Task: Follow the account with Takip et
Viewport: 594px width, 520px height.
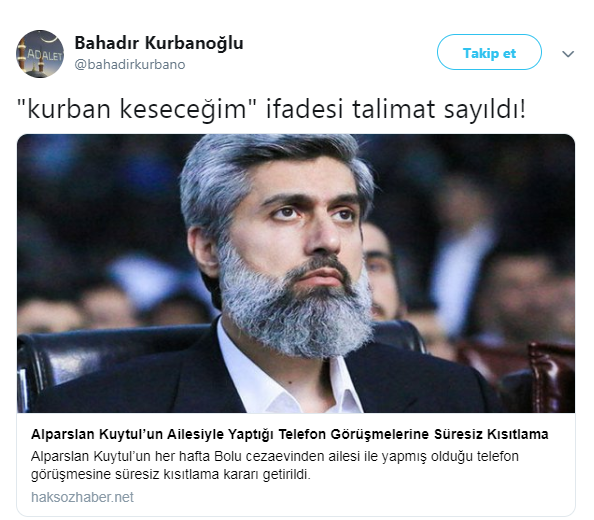Action: click(x=489, y=52)
